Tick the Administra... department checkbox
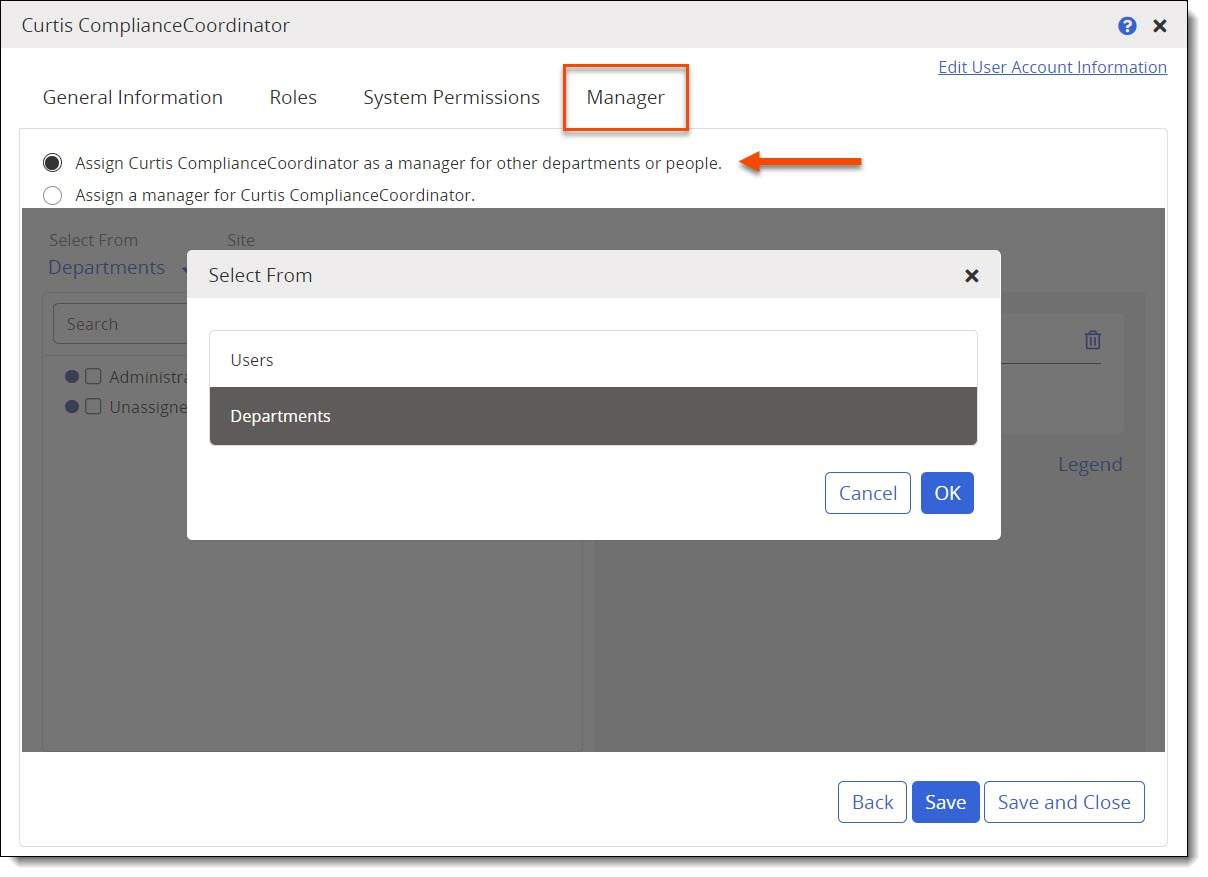This screenshot has height=877, width=1208. [x=93, y=377]
